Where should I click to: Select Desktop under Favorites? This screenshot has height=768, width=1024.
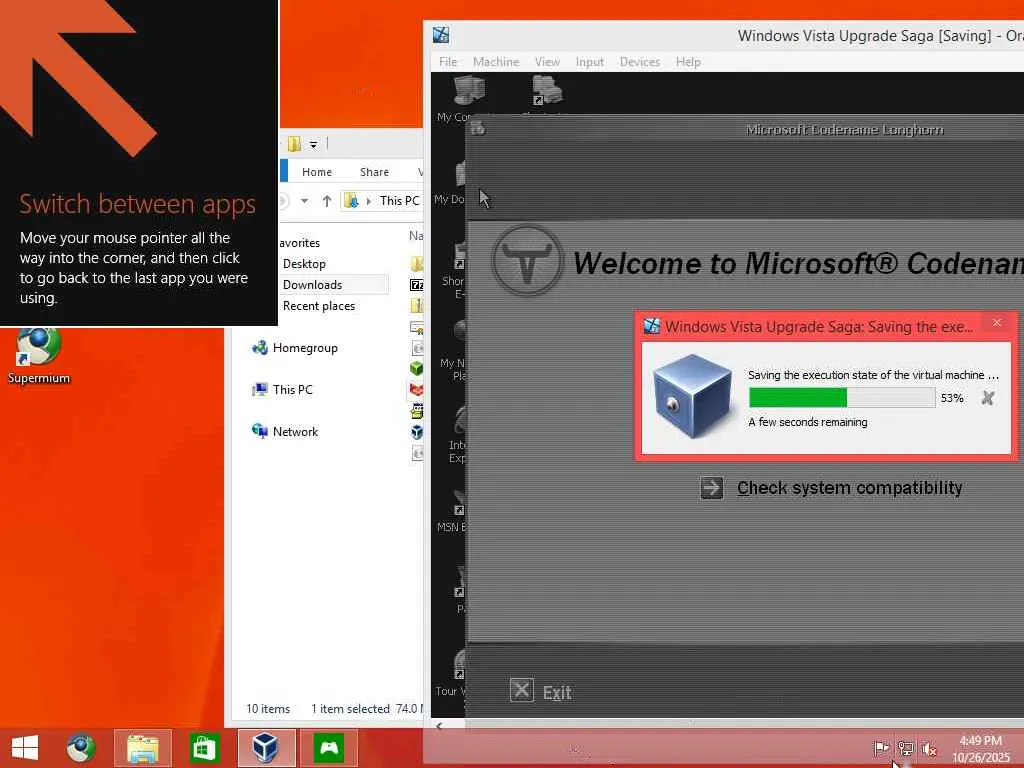point(304,264)
